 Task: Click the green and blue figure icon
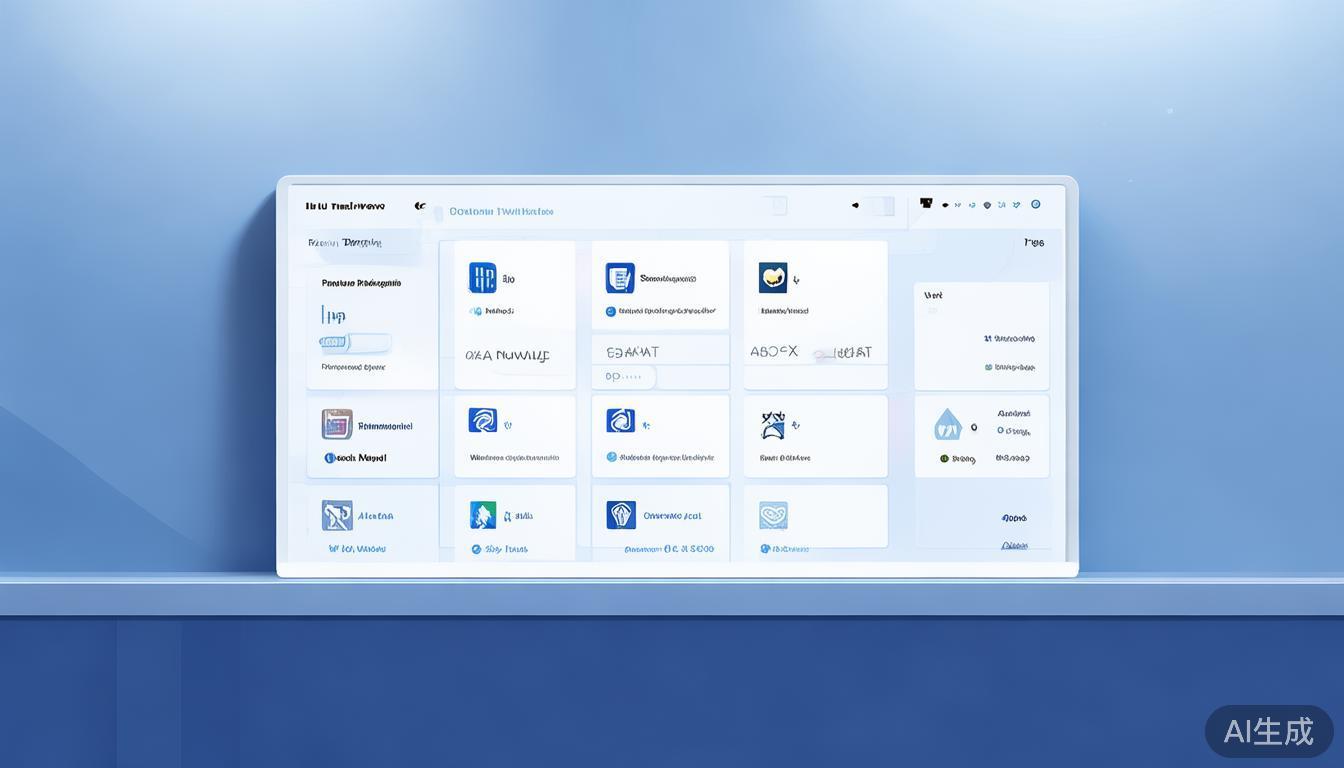483,515
